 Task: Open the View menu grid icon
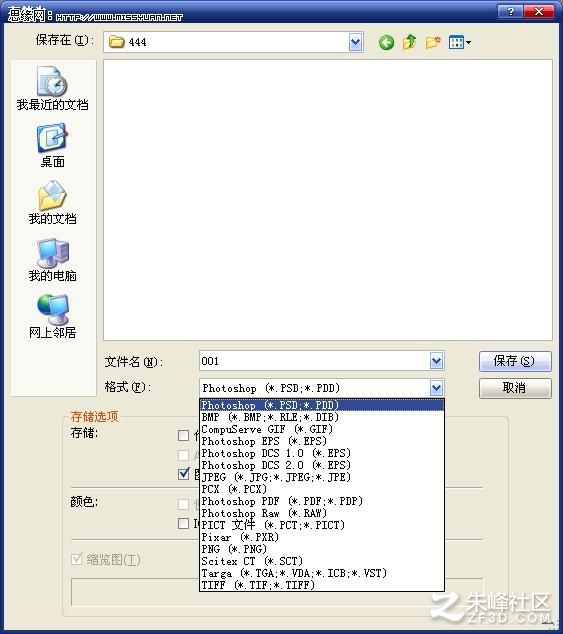459,42
